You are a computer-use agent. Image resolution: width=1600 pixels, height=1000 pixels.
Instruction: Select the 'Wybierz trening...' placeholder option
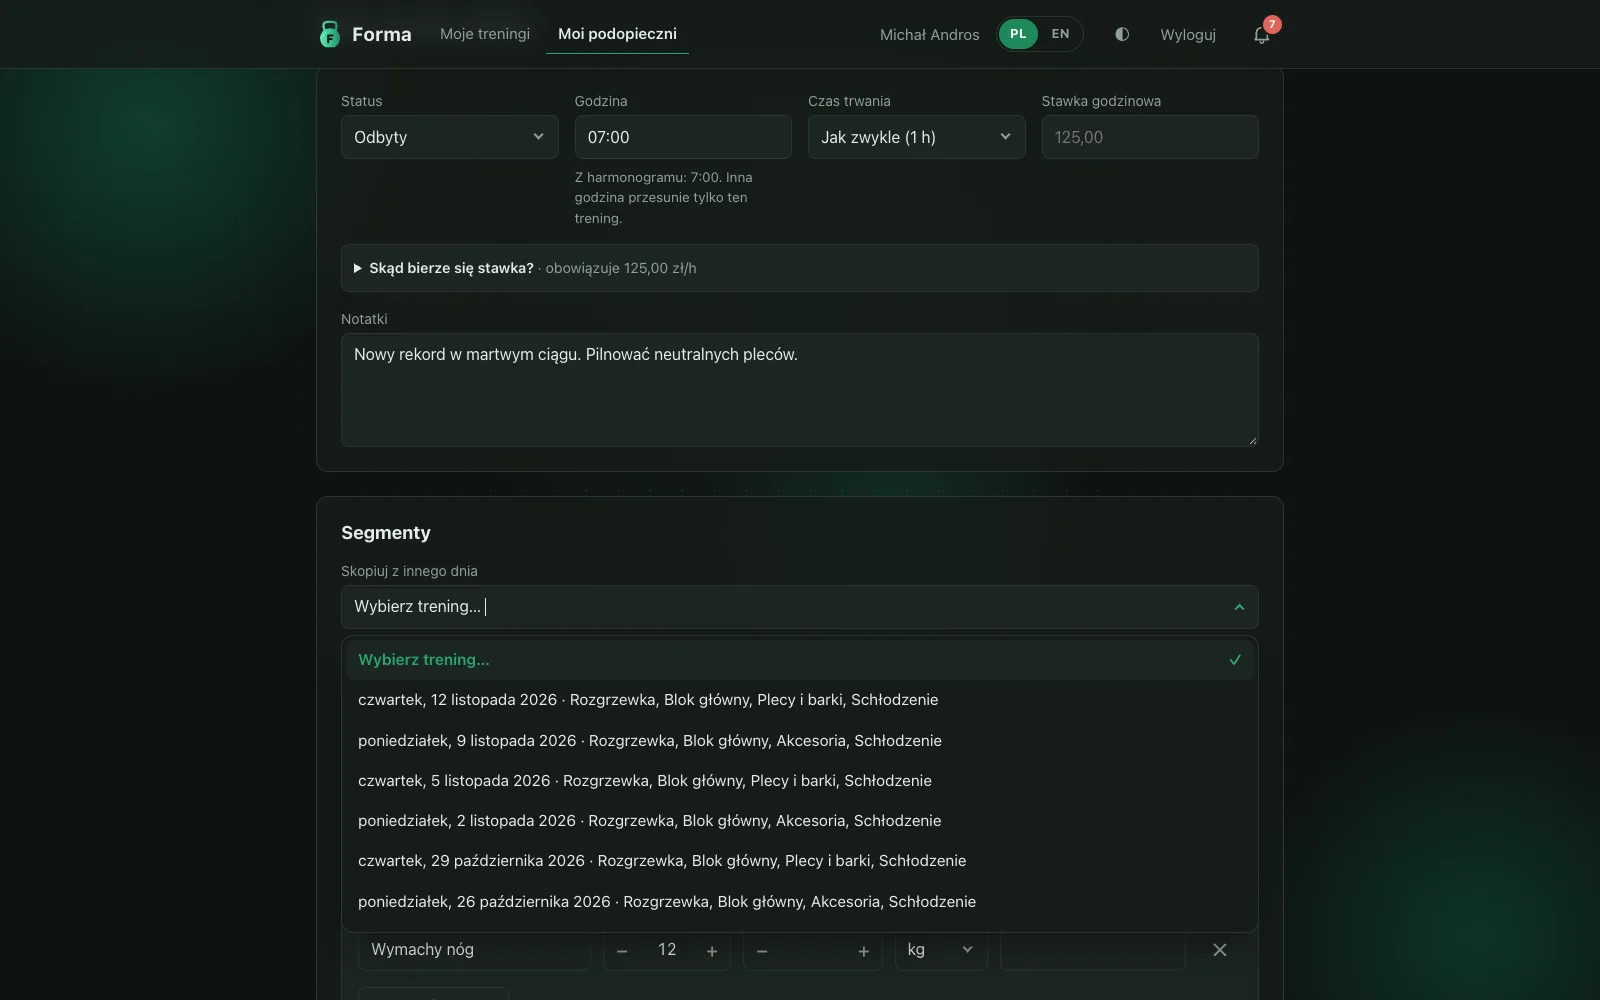tap(800, 660)
